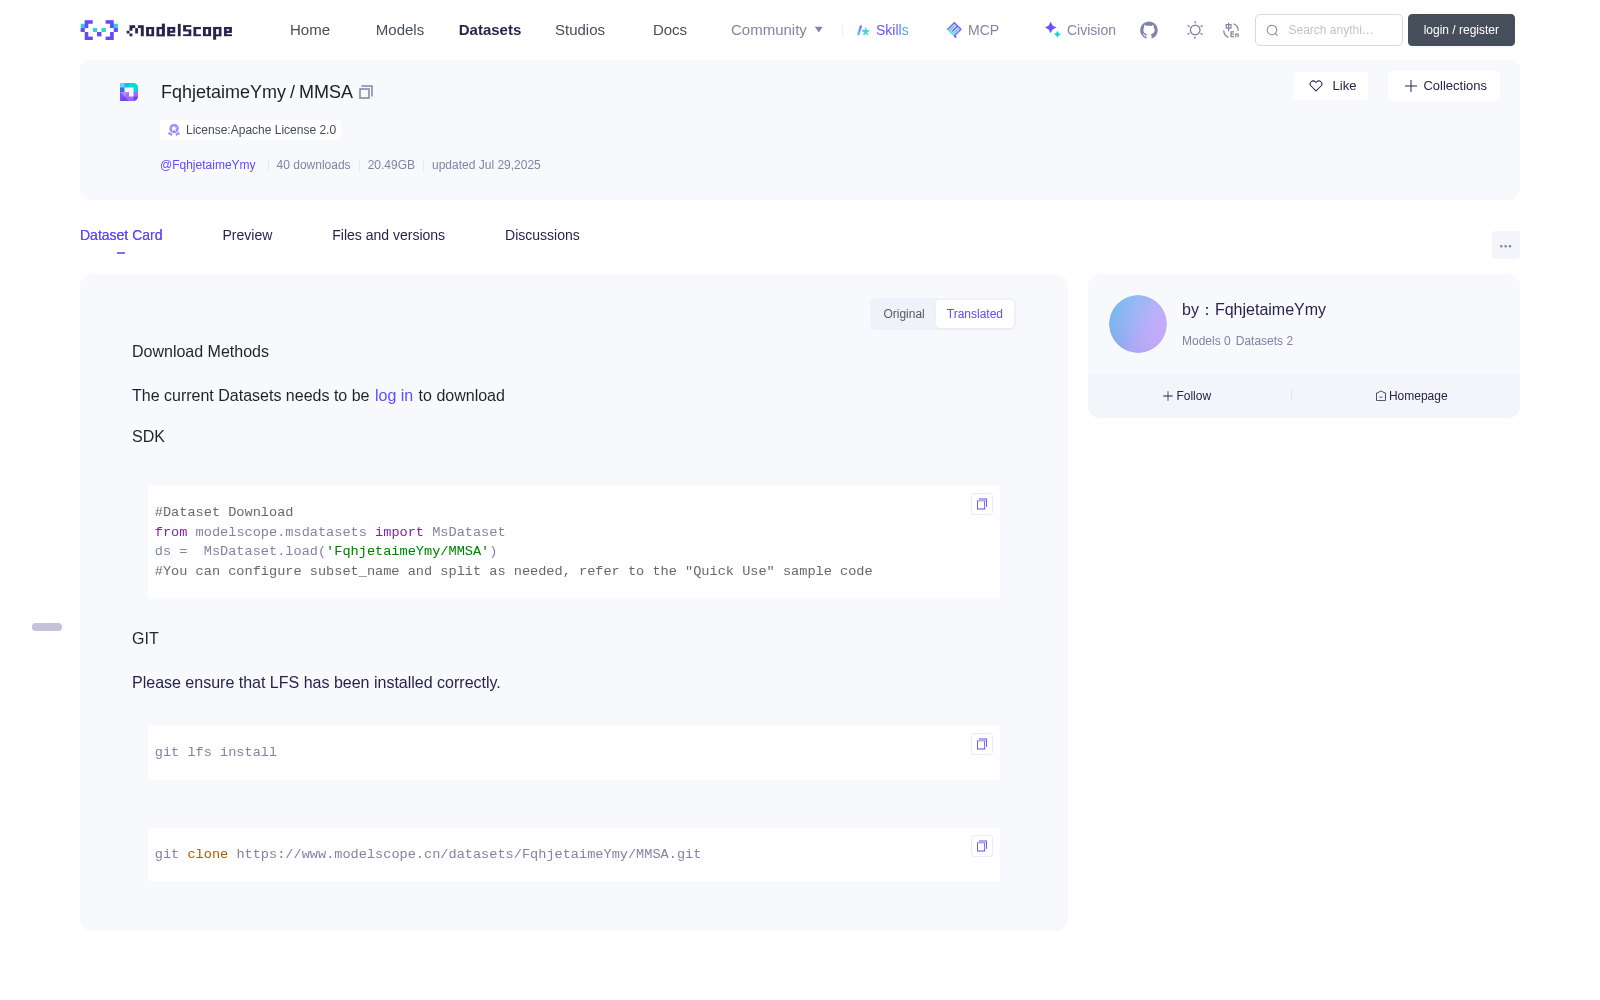Visit the author's Homepage
The height and width of the screenshot is (1000, 1600).
pos(1411,396)
